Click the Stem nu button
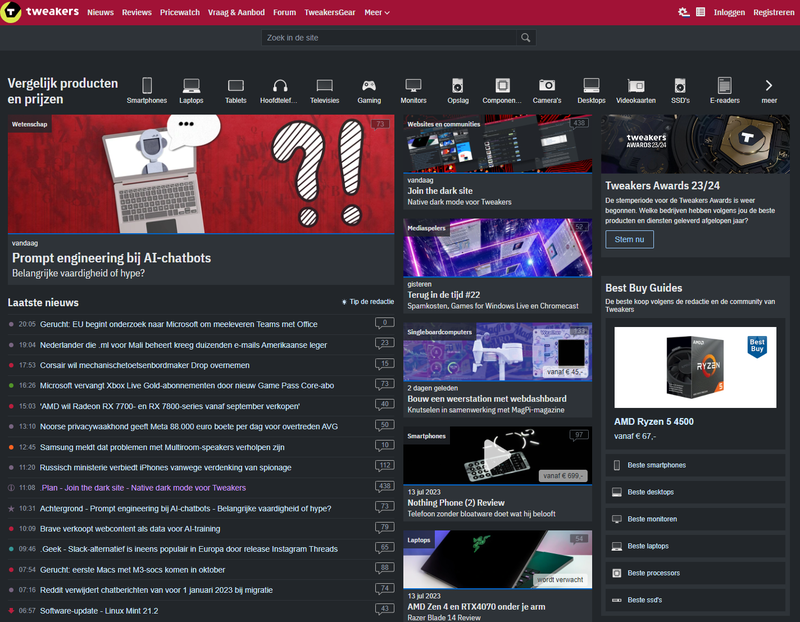 tap(629, 239)
